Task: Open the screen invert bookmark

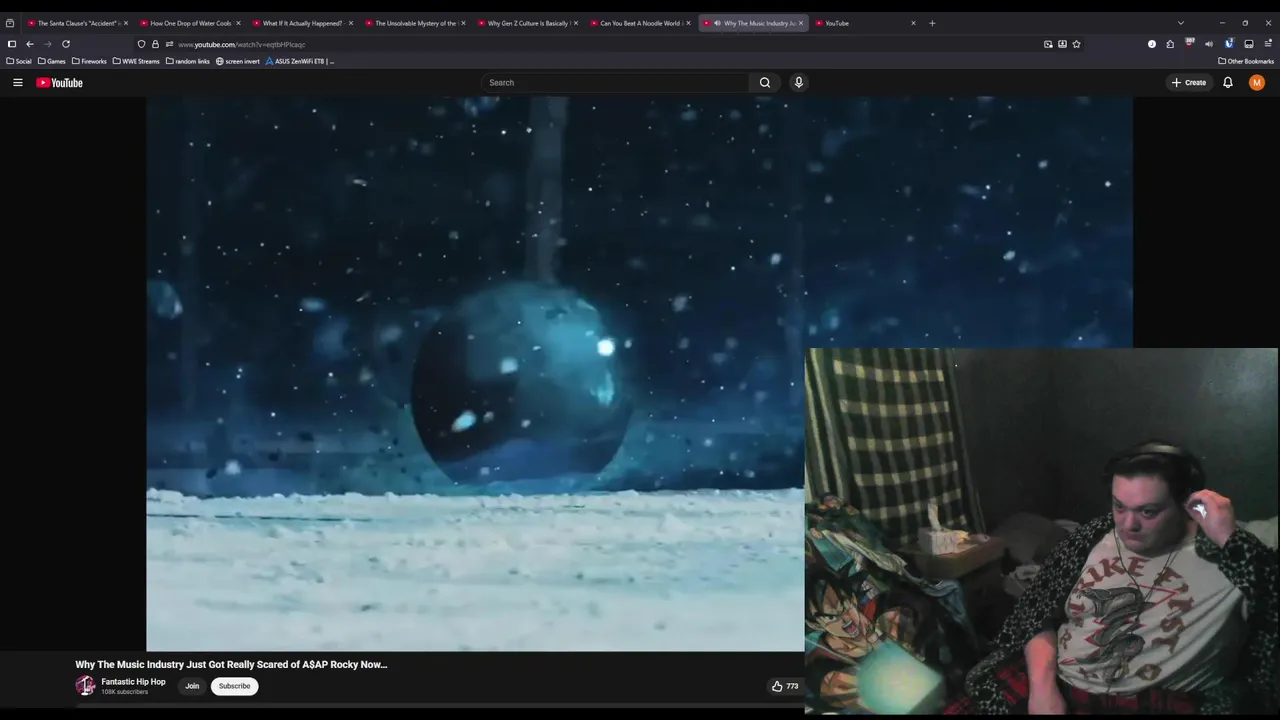Action: 238,61
